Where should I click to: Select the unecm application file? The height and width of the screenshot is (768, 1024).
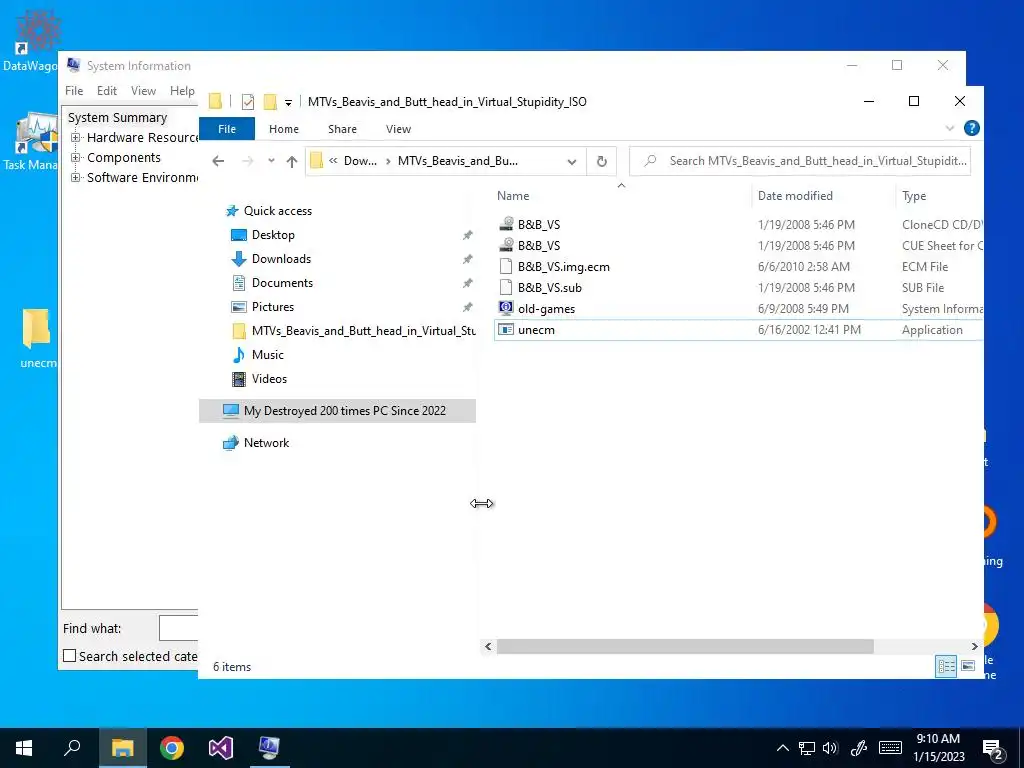pyautogui.click(x=536, y=330)
